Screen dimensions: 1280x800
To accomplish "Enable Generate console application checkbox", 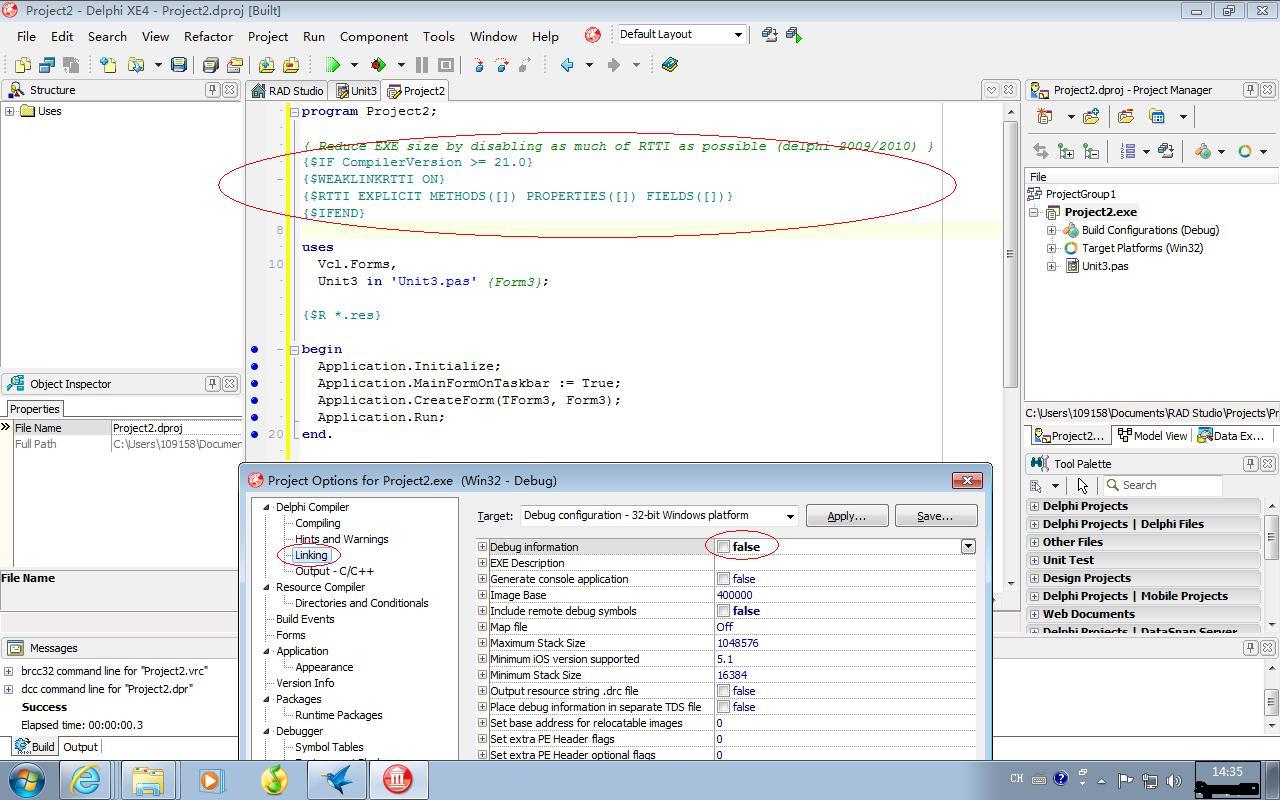I will (x=723, y=579).
